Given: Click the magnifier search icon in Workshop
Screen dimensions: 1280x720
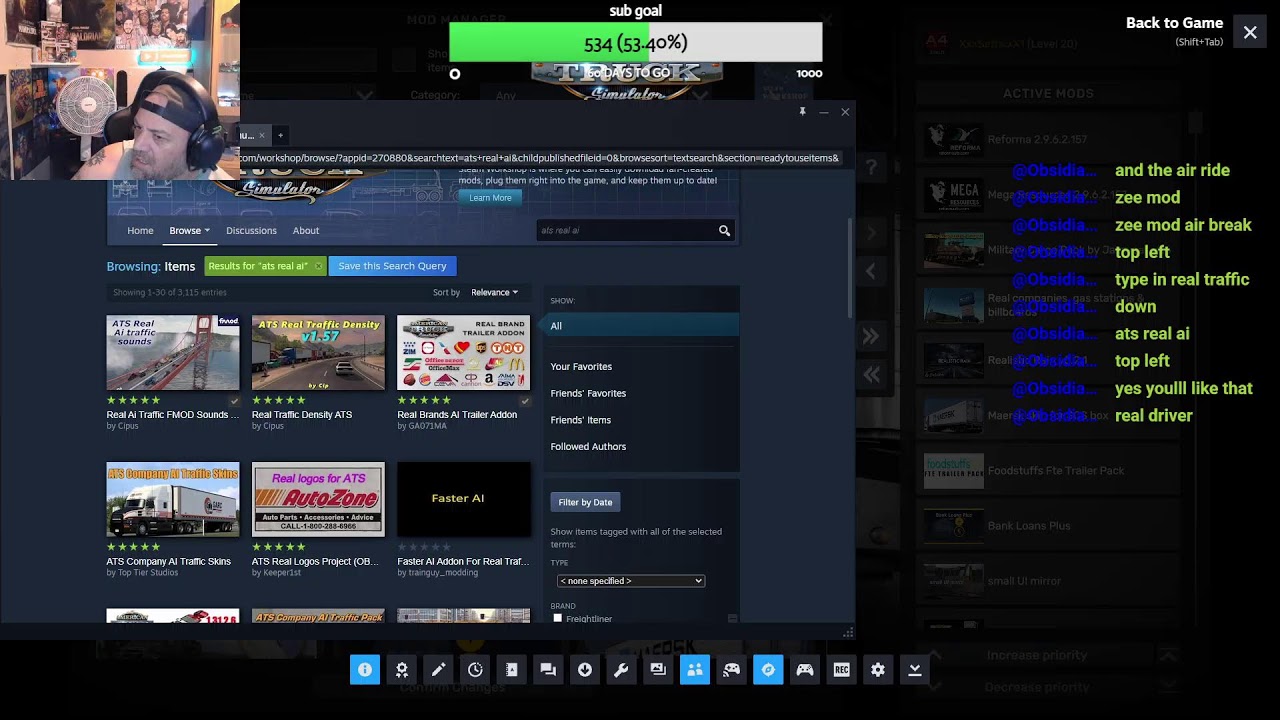Looking at the screenshot, I should 724,231.
